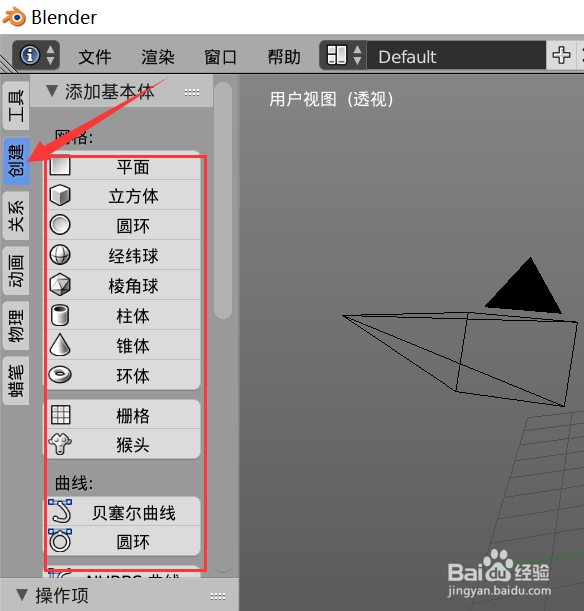Open the 文件 menu
584x611 pixels.
95,57
